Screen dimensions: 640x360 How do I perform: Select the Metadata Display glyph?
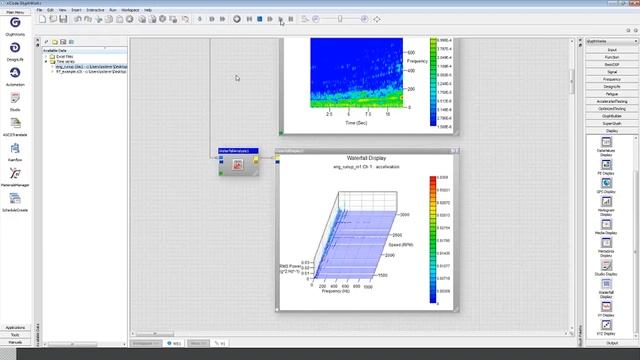point(606,242)
